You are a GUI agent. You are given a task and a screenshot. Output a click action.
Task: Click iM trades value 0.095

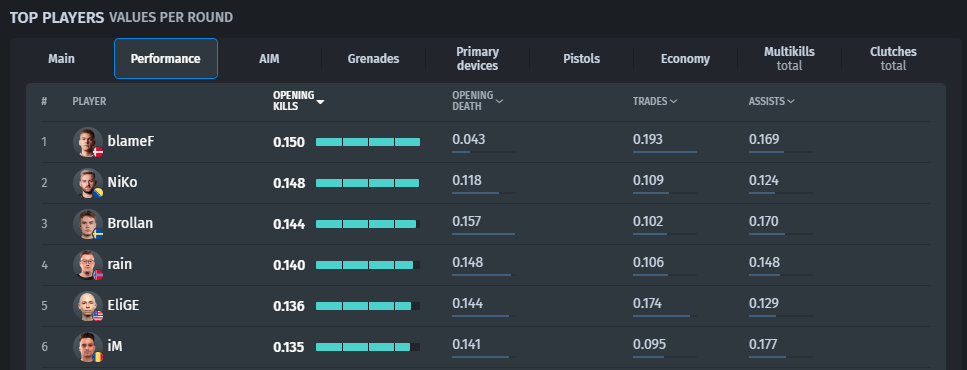[x=649, y=345]
